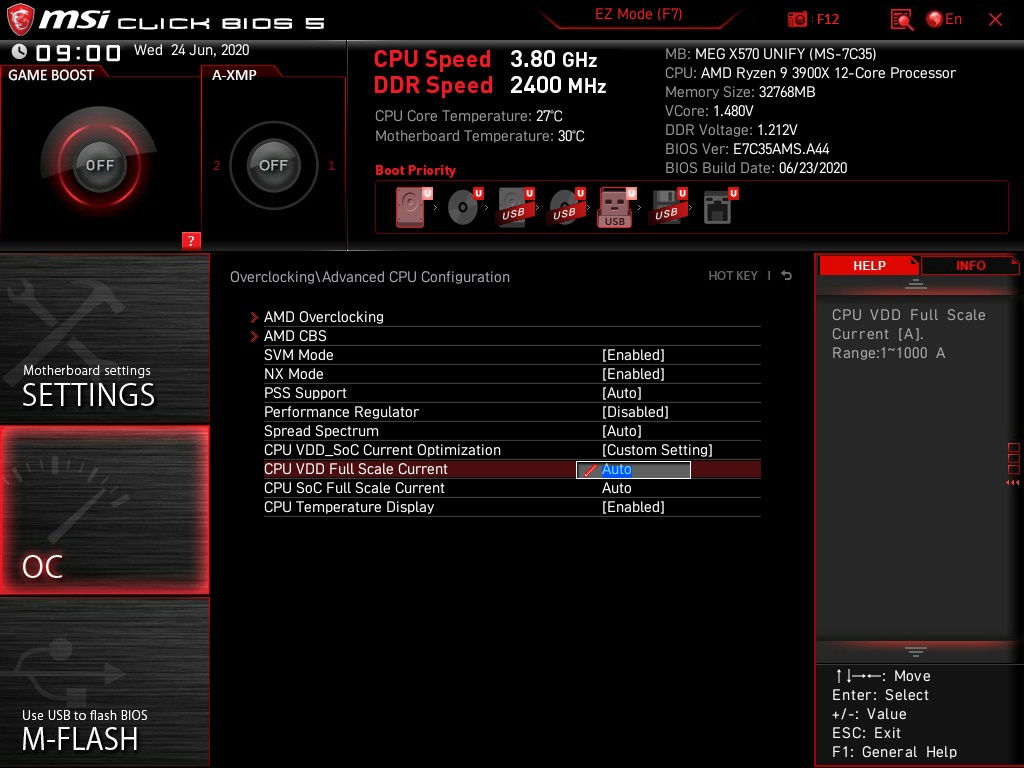Viewport: 1024px width, 768px height.
Task: Switch to the INFO tab
Action: [x=970, y=266]
